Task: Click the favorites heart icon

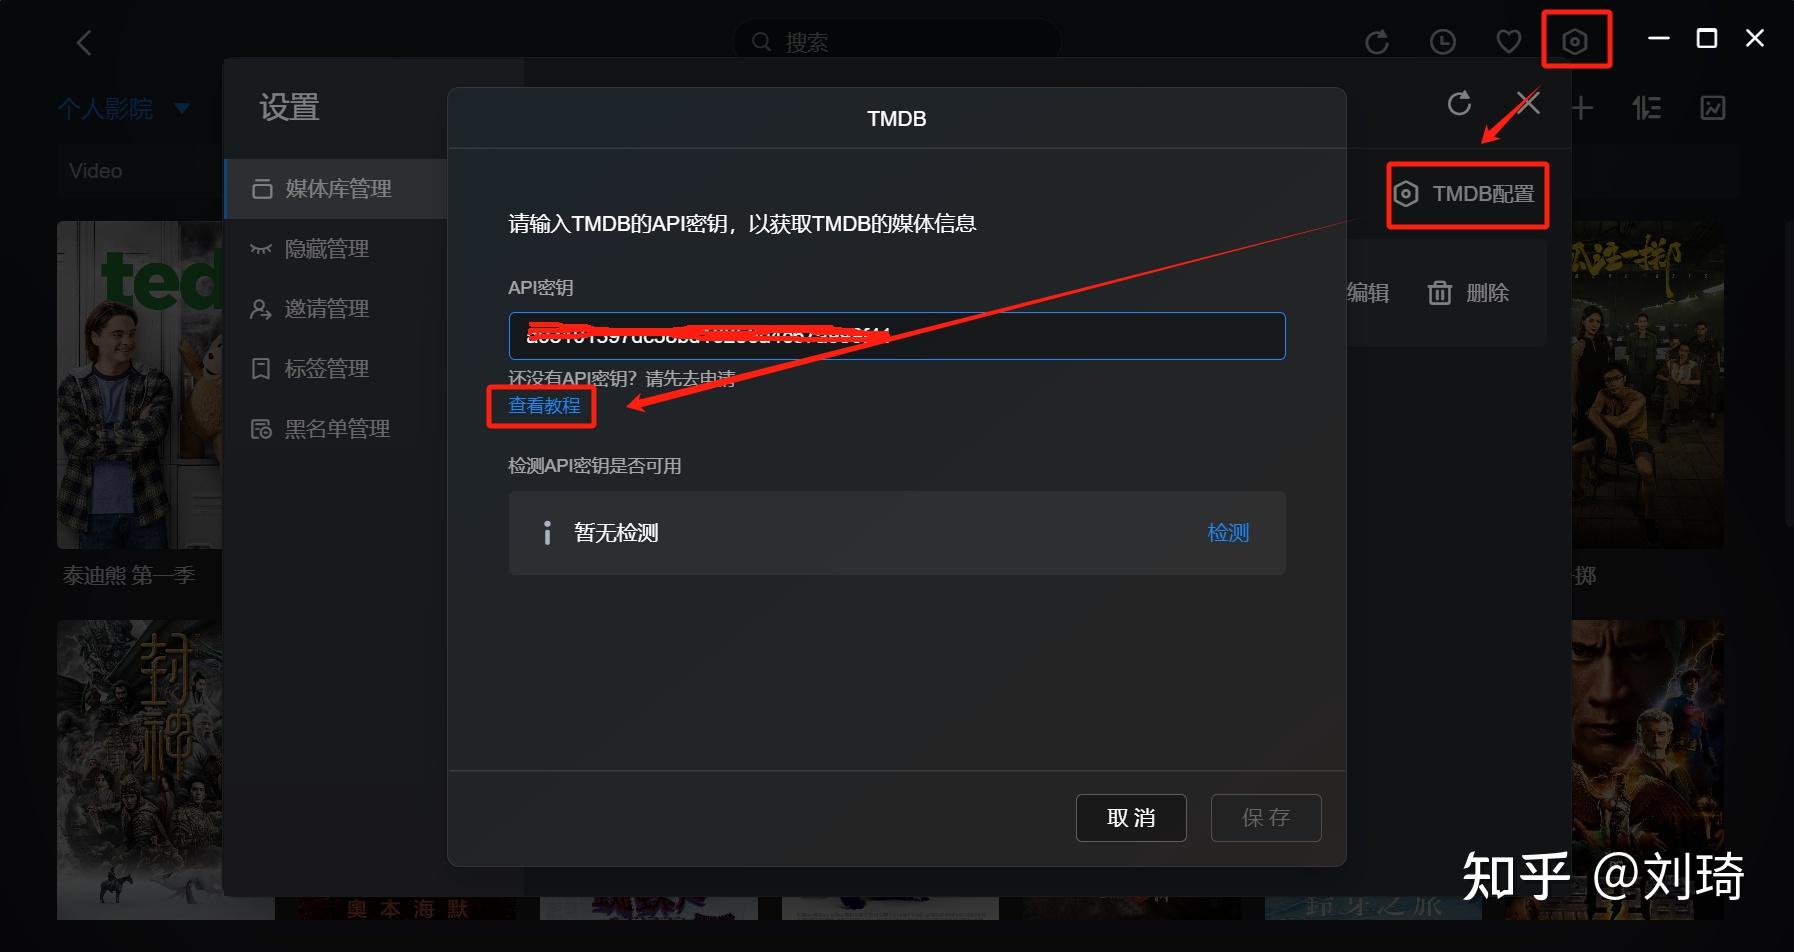Action: coord(1508,41)
